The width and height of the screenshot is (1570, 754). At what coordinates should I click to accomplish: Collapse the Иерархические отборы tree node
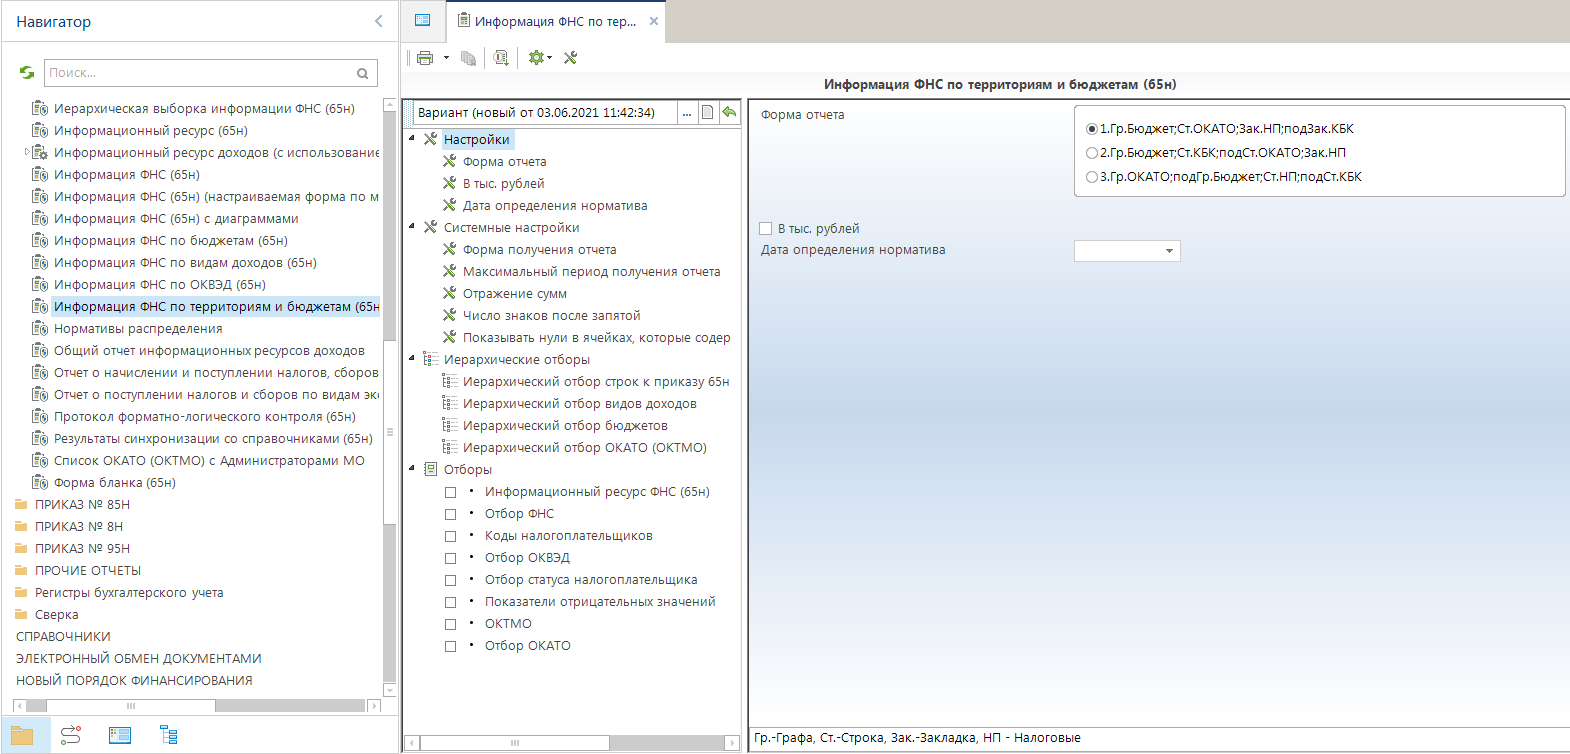point(412,359)
